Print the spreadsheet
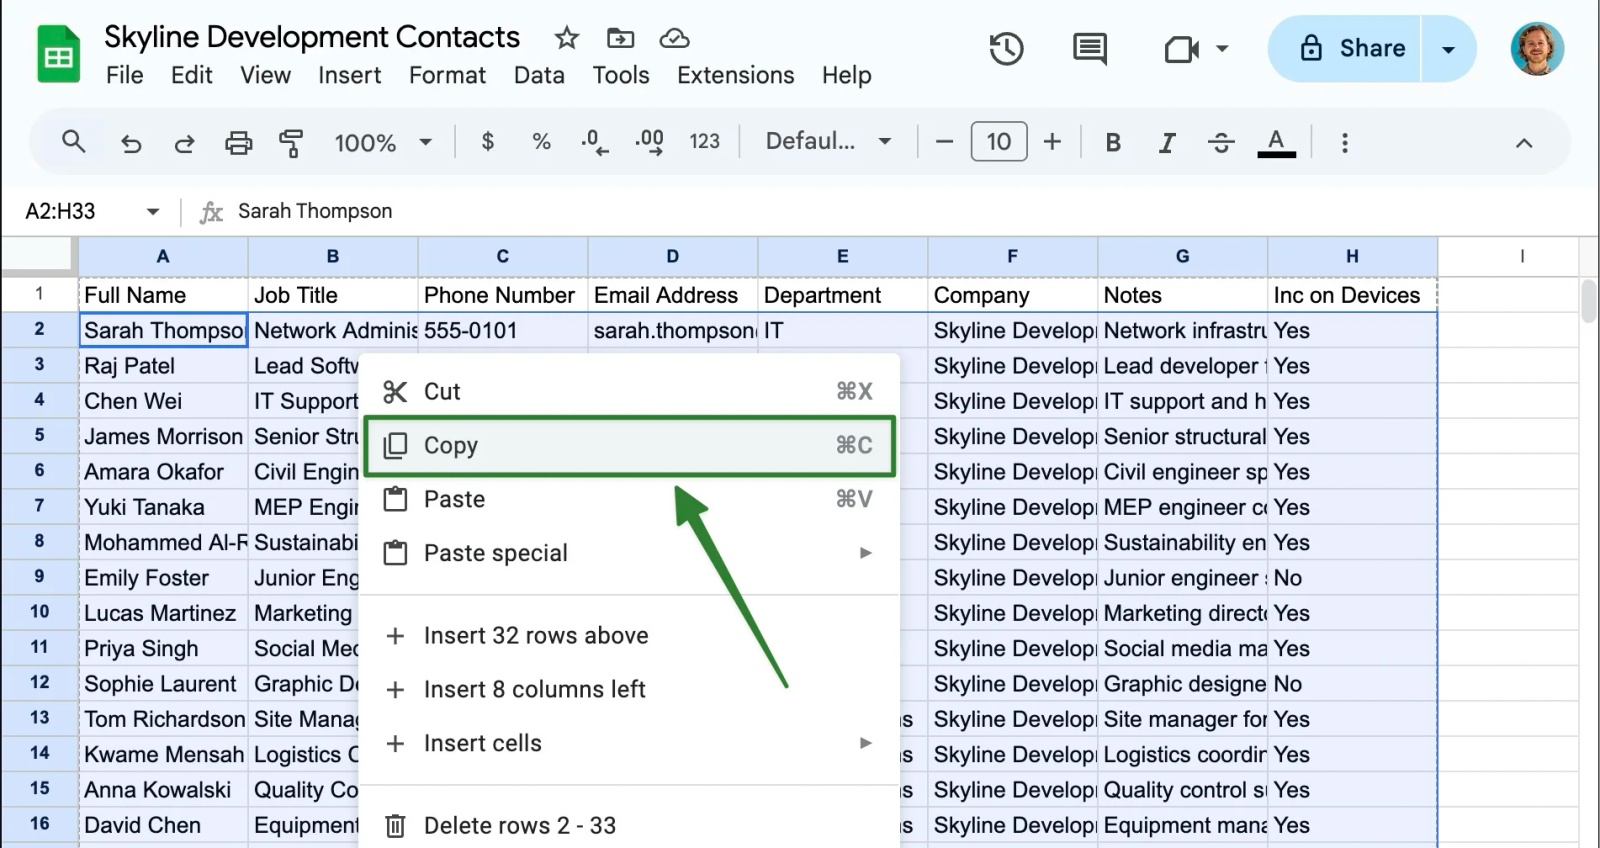Screen dimensions: 1600x848 [238, 142]
